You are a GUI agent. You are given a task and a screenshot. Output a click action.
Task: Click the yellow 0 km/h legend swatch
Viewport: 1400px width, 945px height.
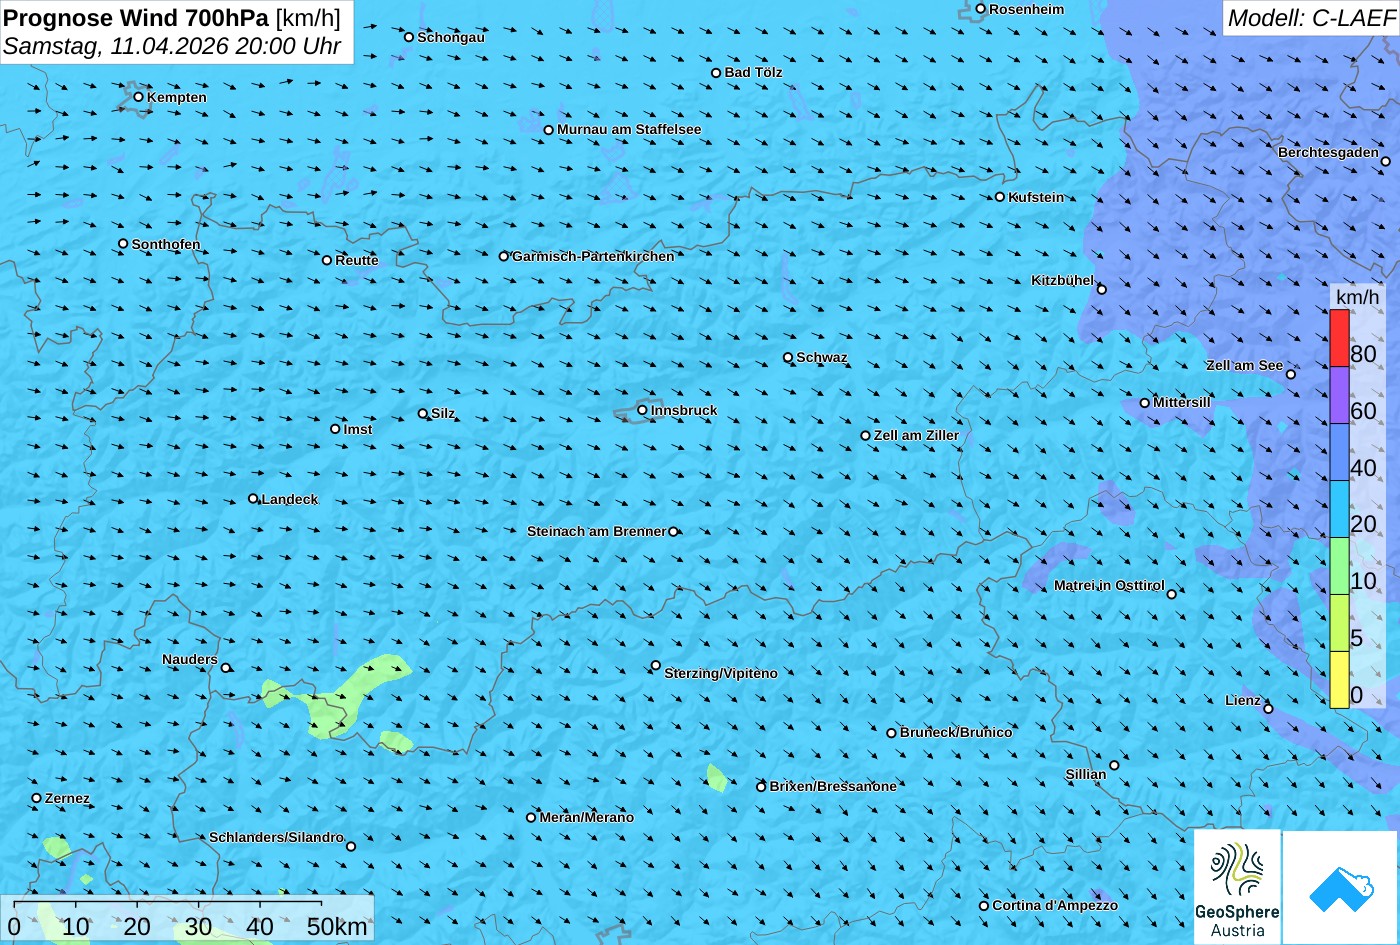[x=1339, y=680]
